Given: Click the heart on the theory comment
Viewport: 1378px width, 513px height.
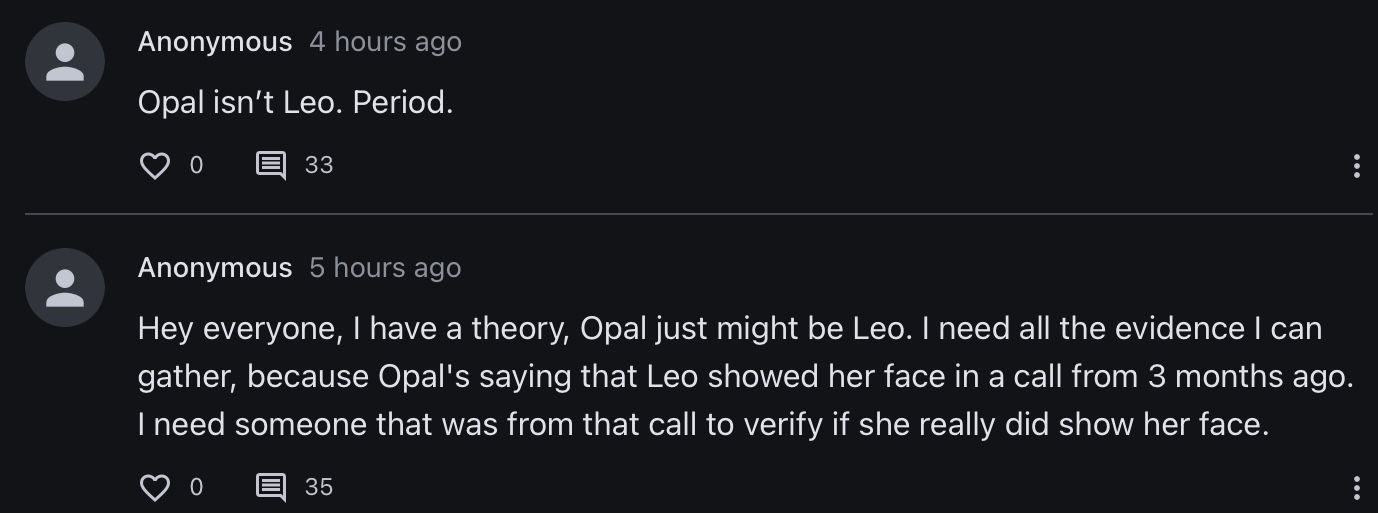Looking at the screenshot, I should tap(155, 487).
